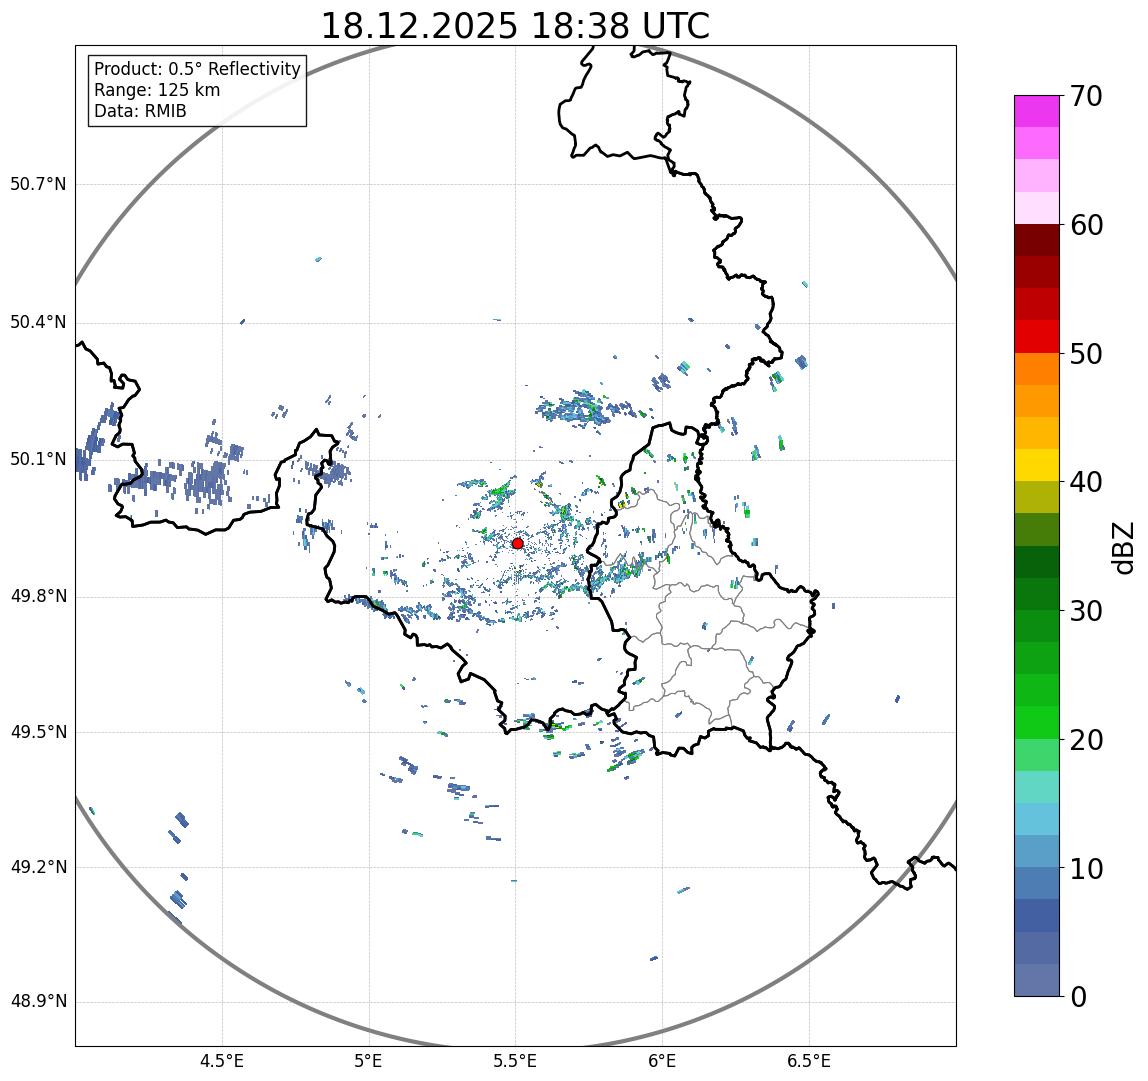Click the title '18.12.2025 18:38 UTC'
1148x1081 pixels.
[515, 26]
